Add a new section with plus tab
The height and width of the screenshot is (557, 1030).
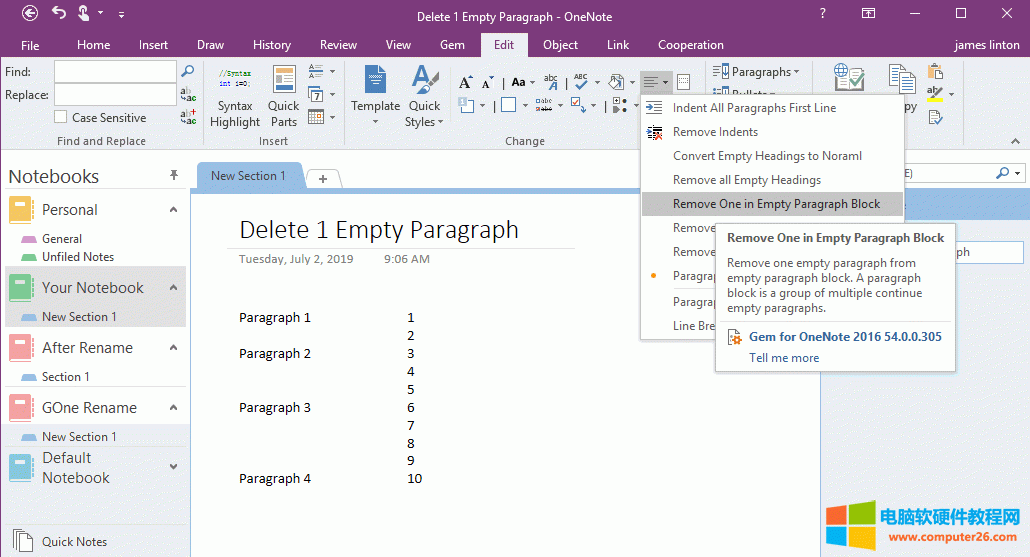coord(322,178)
